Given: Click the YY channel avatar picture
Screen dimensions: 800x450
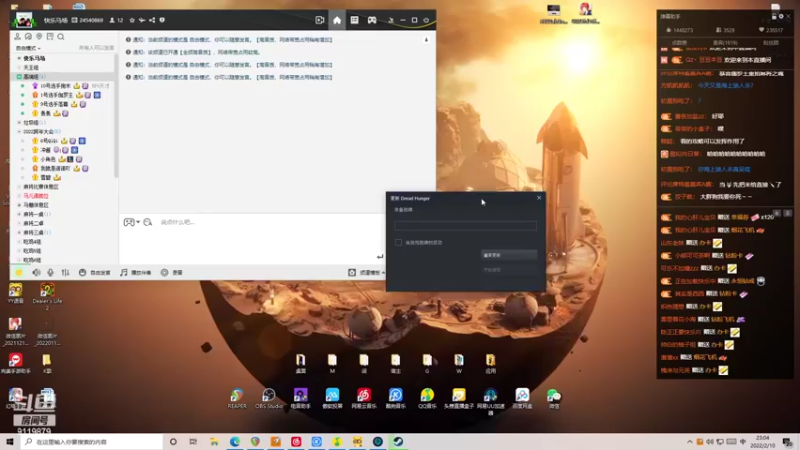Looking at the screenshot, I should (x=24, y=20).
